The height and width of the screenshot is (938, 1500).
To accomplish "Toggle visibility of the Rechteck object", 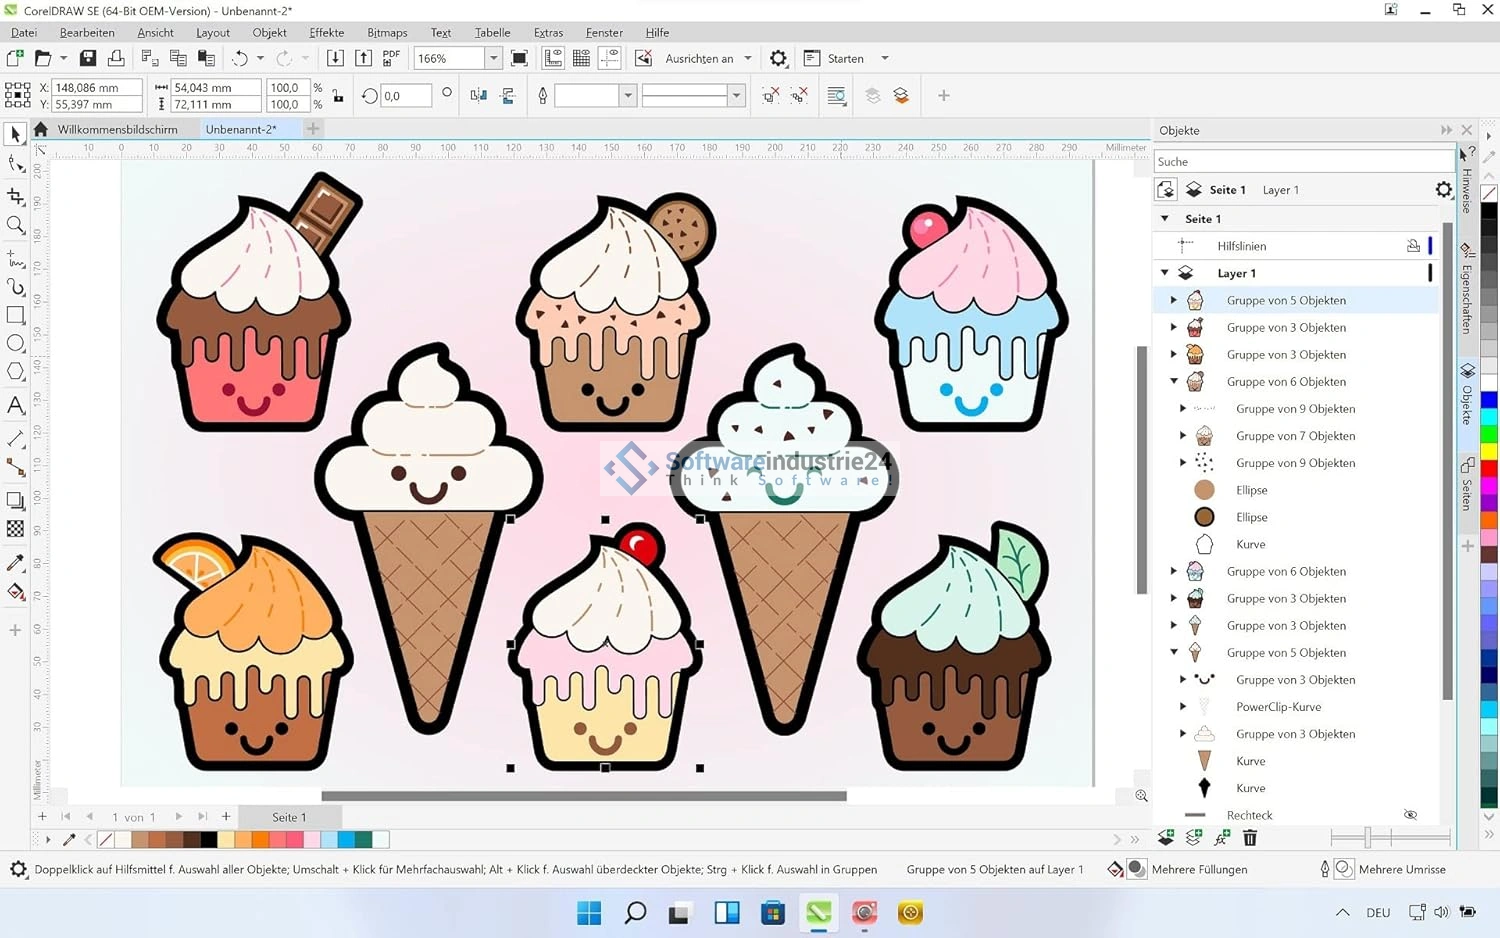I will point(1410,815).
